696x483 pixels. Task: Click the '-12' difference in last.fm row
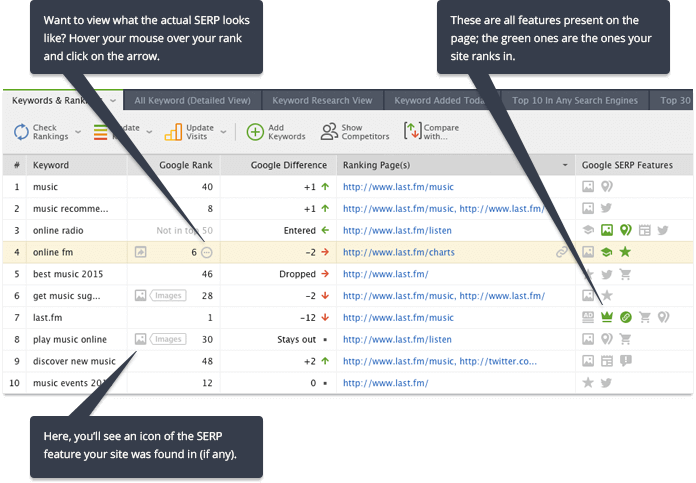(x=308, y=317)
